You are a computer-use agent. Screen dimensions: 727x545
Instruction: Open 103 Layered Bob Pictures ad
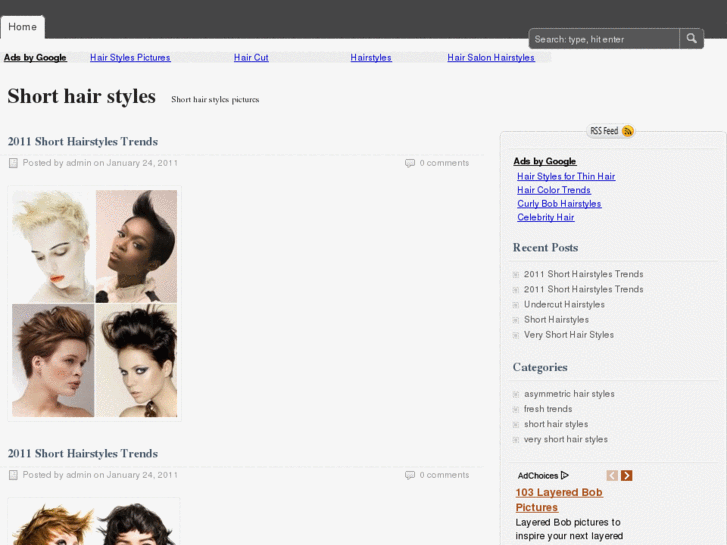[x=559, y=500]
